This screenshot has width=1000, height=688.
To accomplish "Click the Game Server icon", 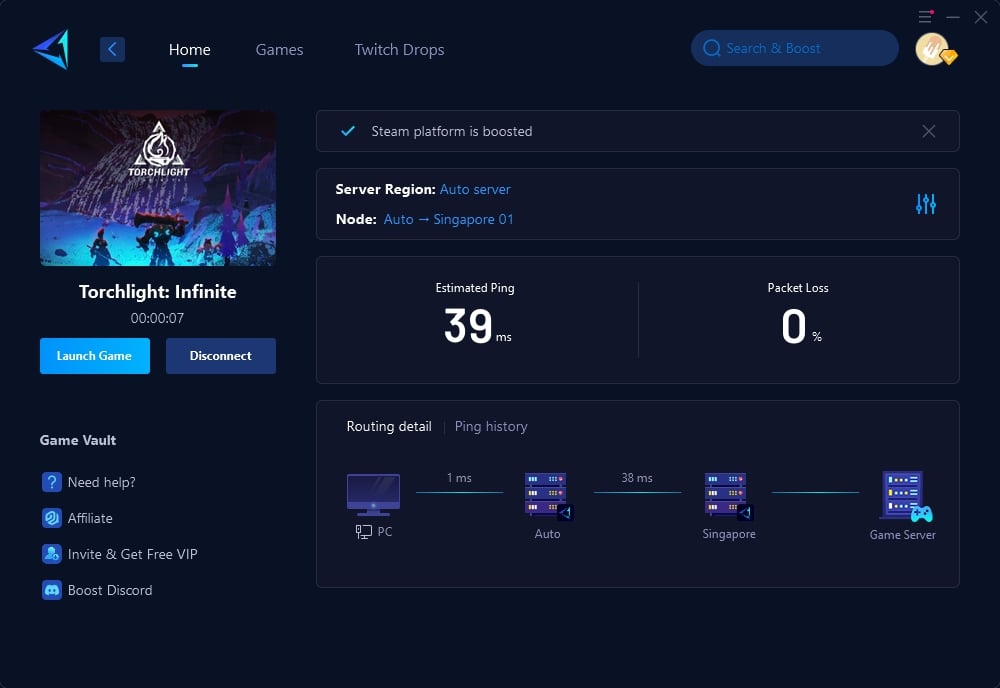I will [906, 497].
